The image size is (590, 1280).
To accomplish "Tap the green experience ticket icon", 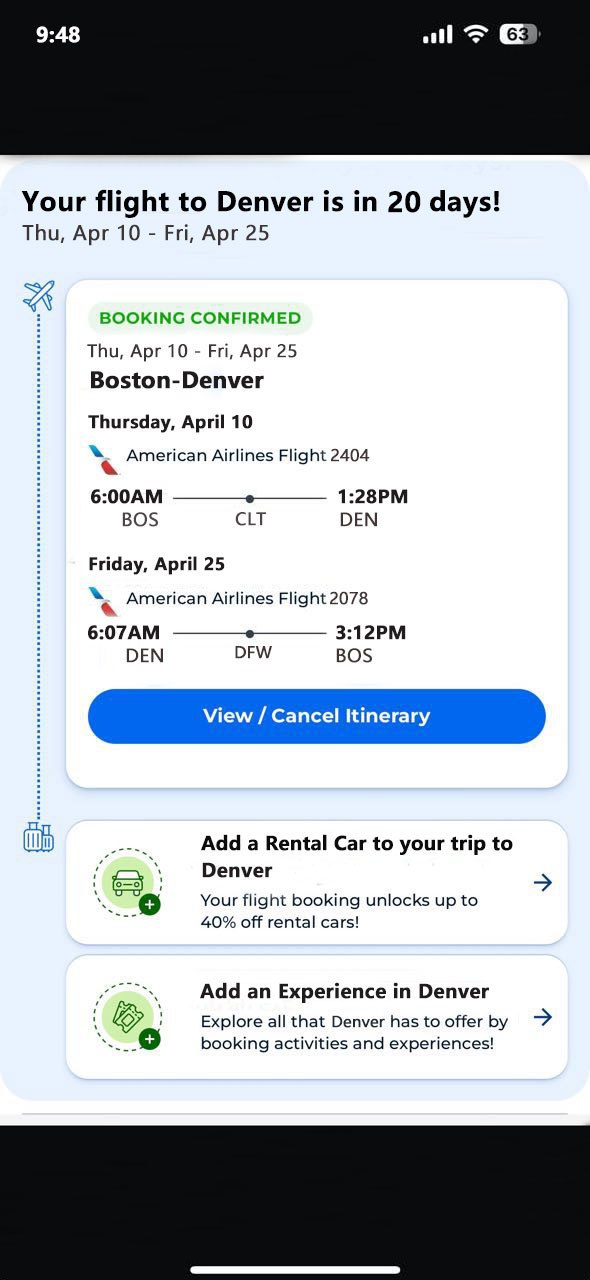I will click(128, 1017).
